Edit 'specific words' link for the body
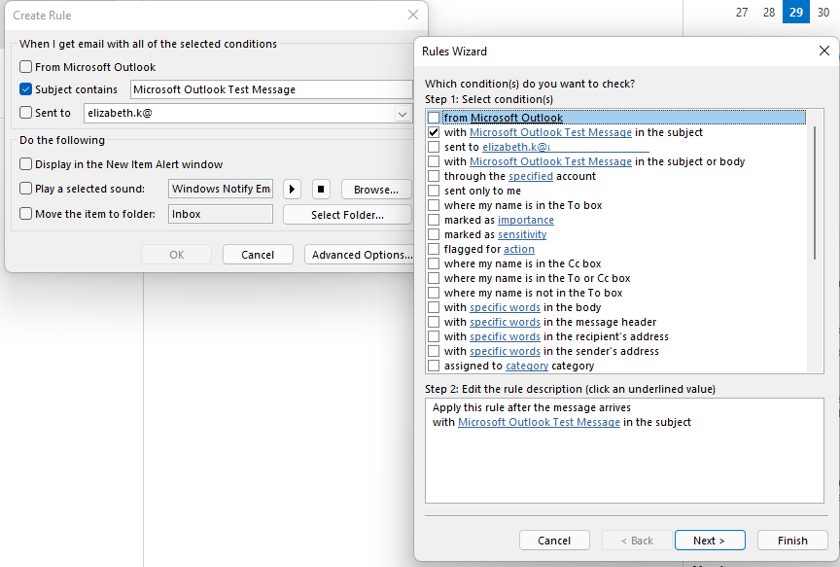840x567 pixels. pyautogui.click(x=505, y=307)
